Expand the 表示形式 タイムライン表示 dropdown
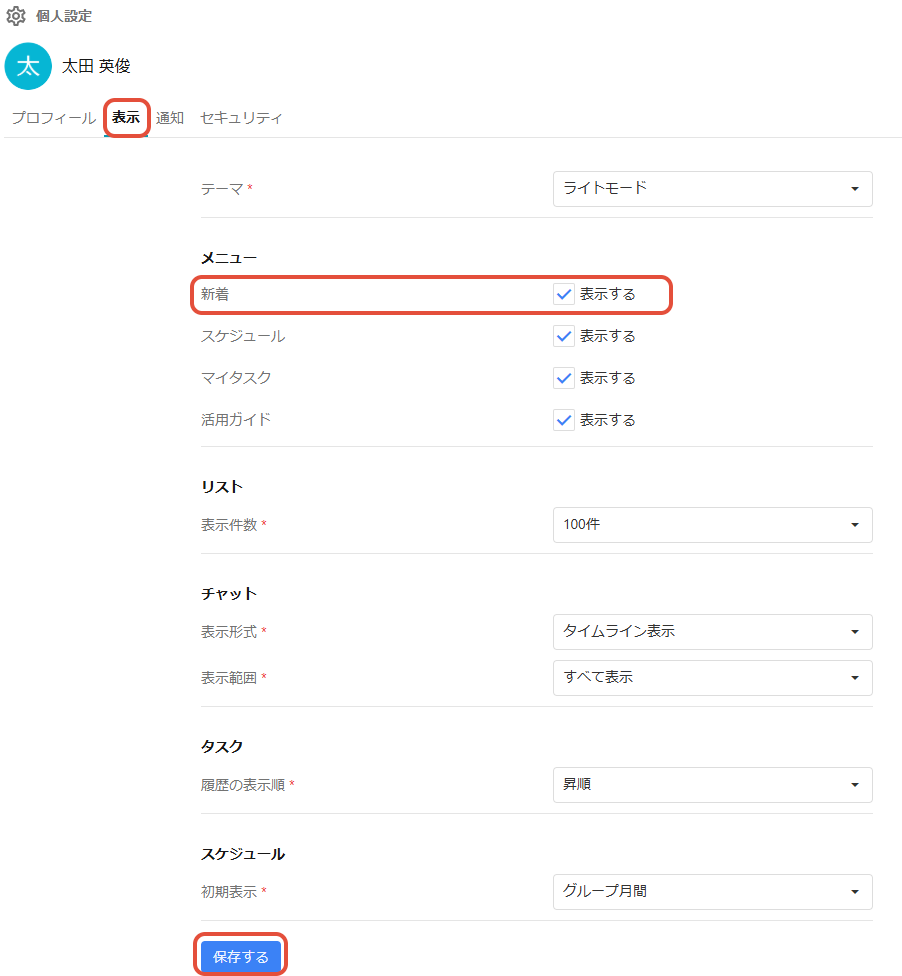 pos(712,632)
